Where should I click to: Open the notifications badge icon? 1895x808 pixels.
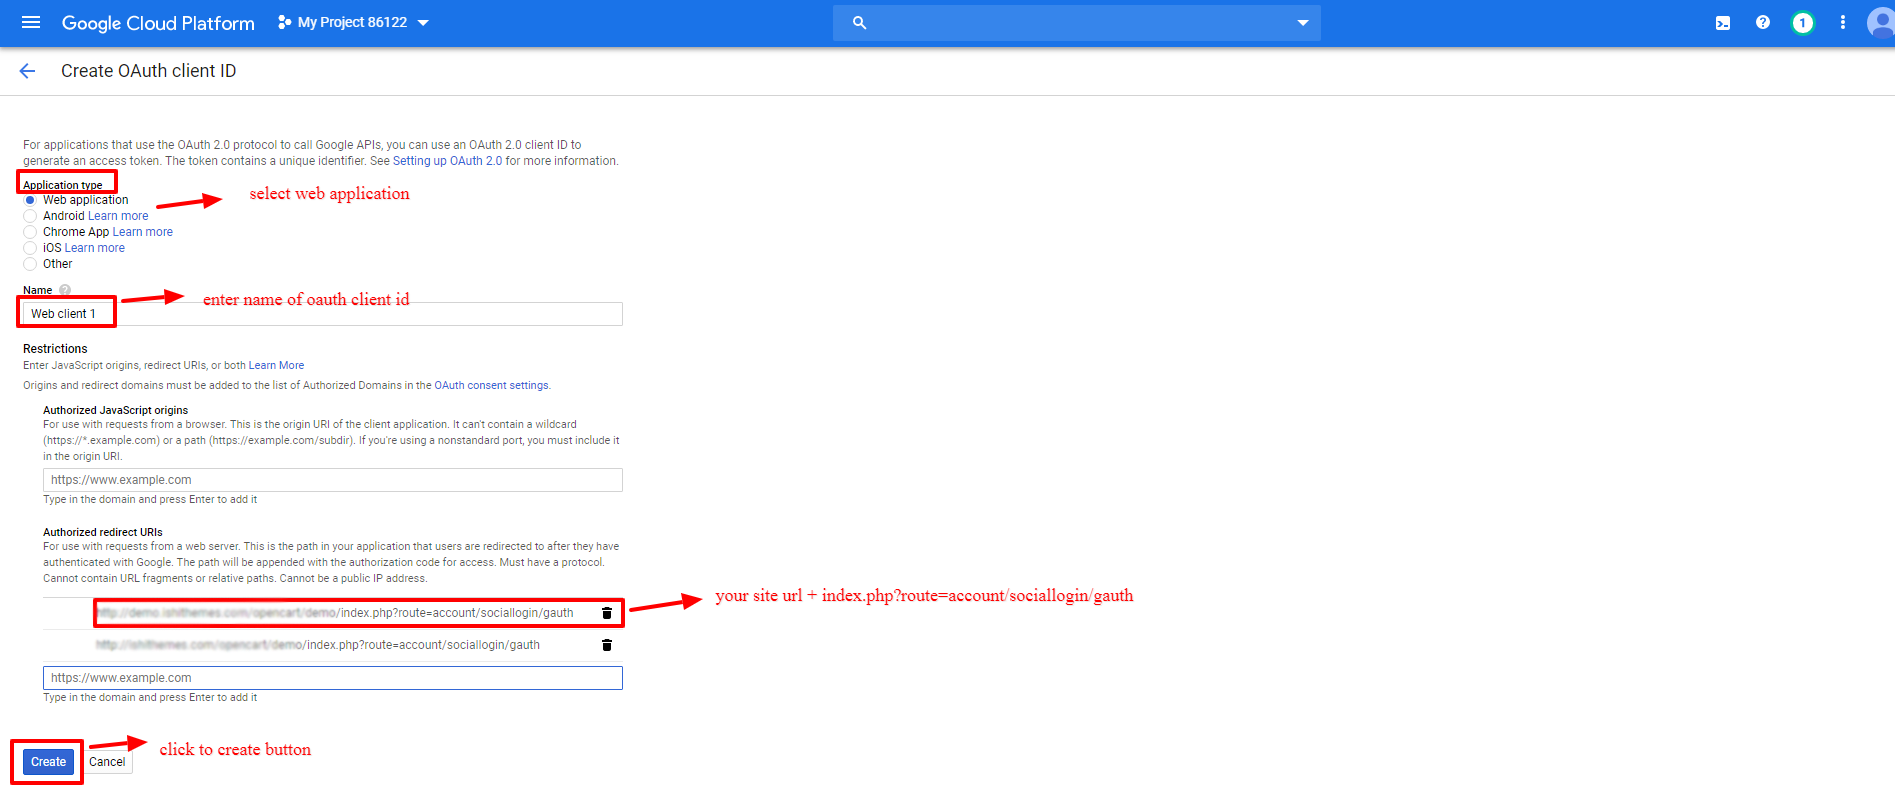[1802, 23]
